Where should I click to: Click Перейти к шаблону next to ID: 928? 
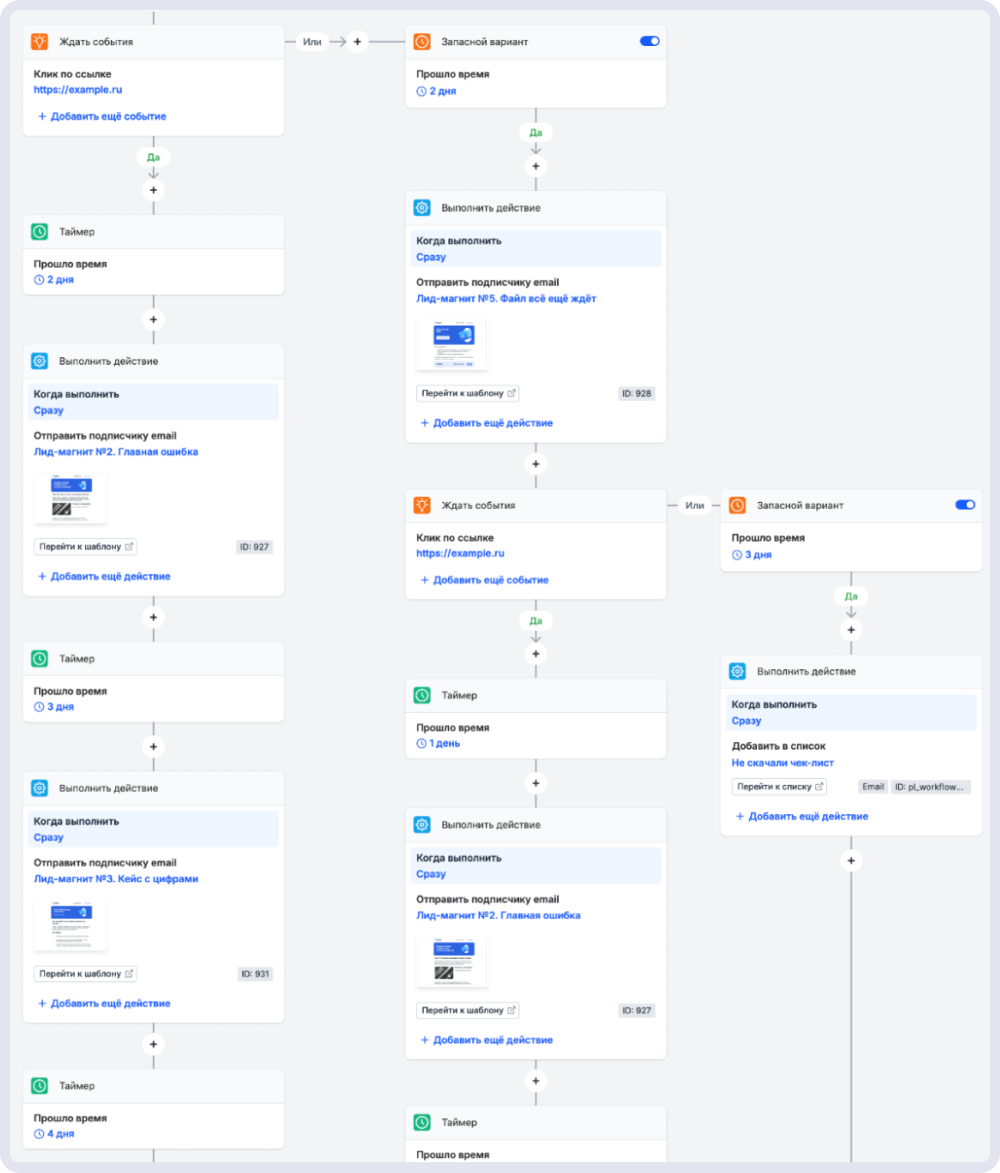pos(467,393)
